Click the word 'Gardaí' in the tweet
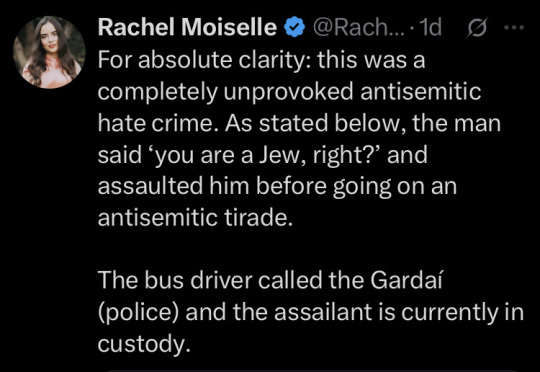Viewport: 540px width, 372px height. (406, 280)
